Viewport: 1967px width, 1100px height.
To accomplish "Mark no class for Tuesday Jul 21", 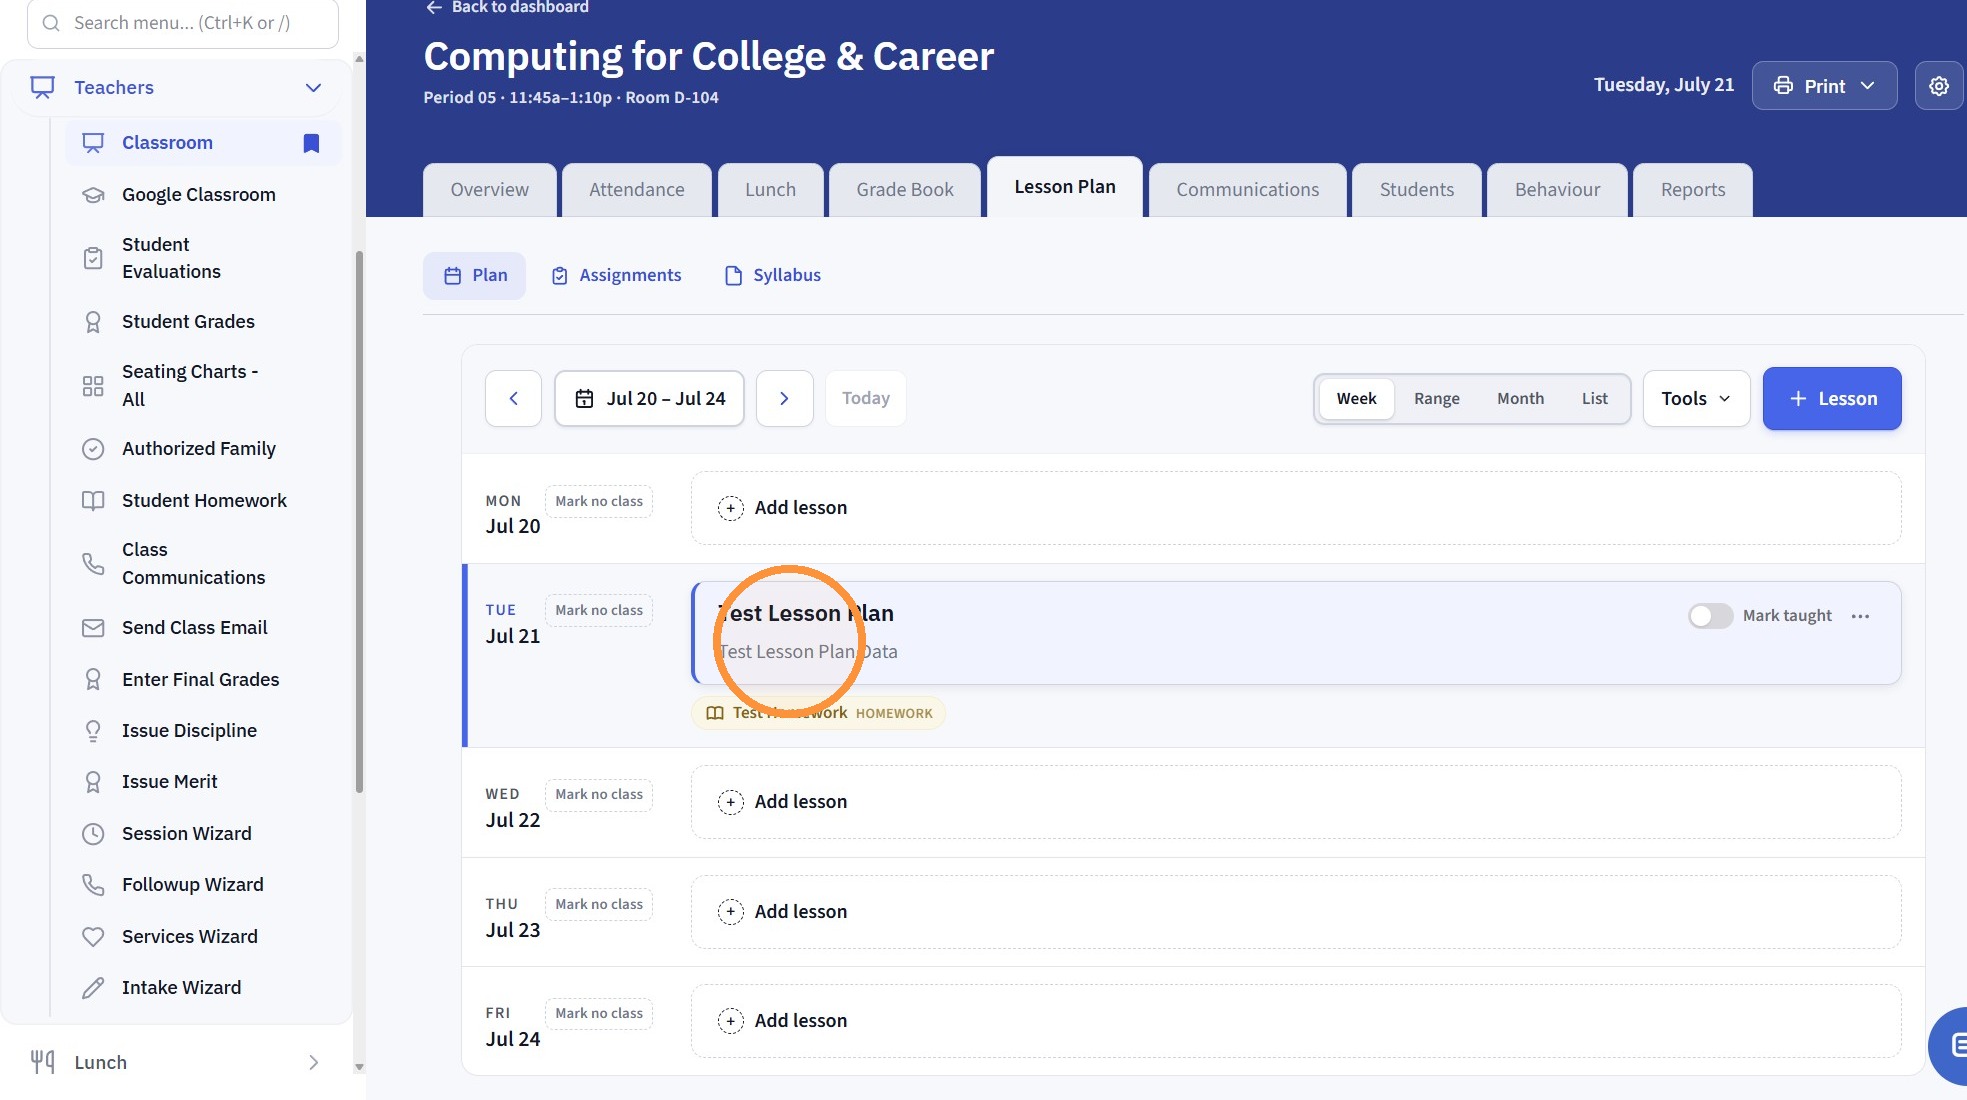I will tap(599, 611).
